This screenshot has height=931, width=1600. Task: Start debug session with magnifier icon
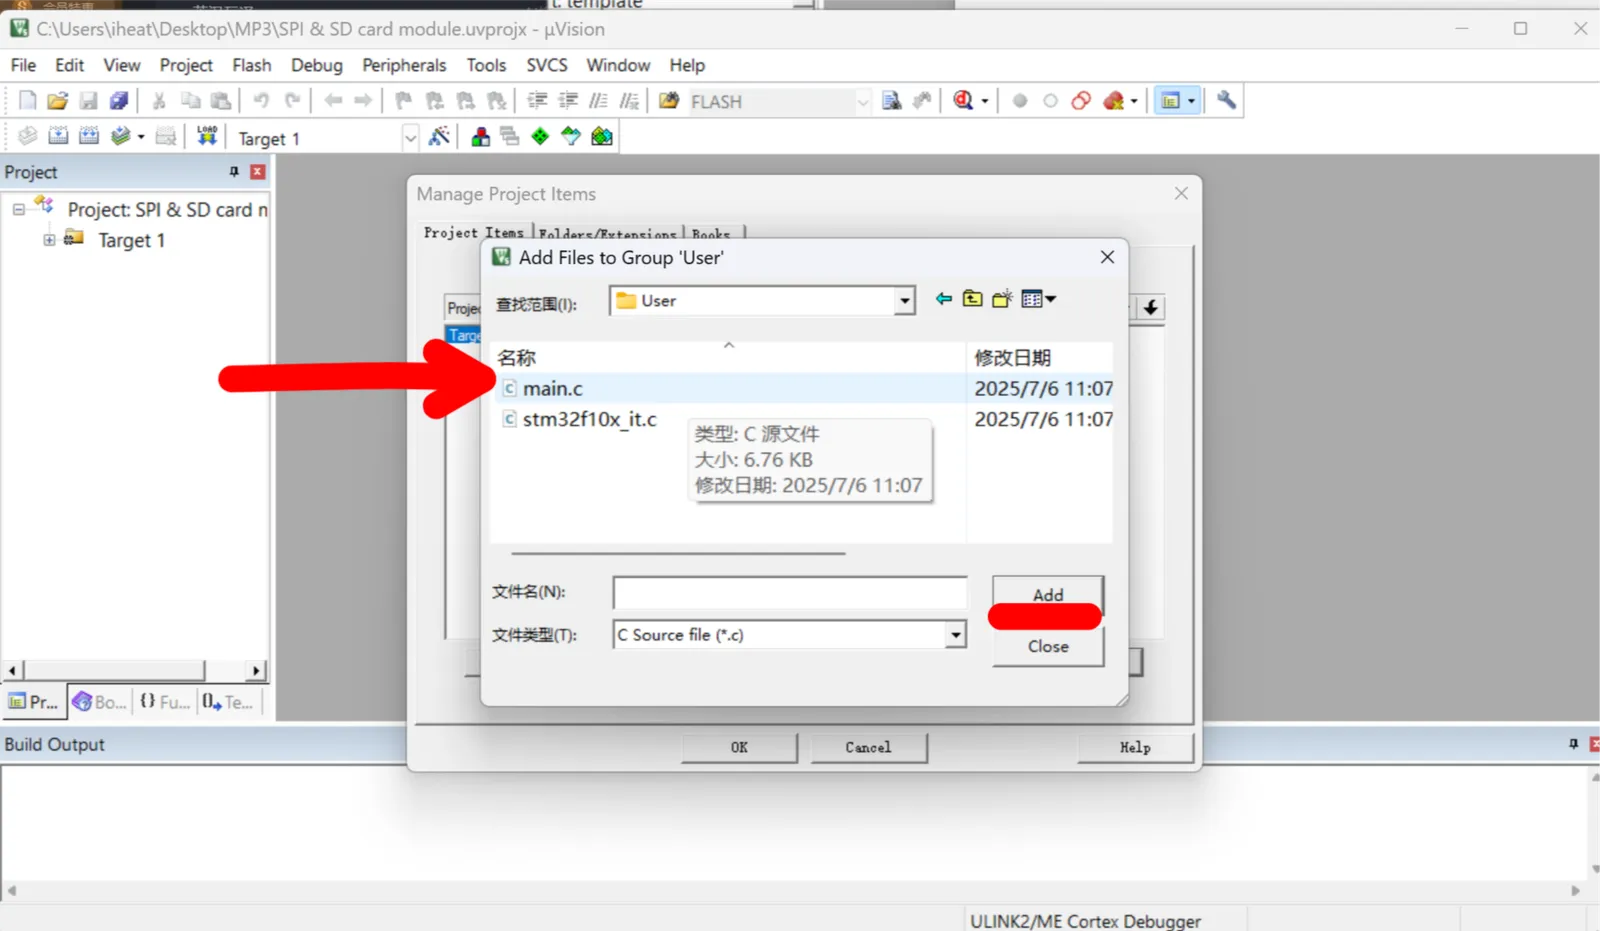tap(963, 100)
